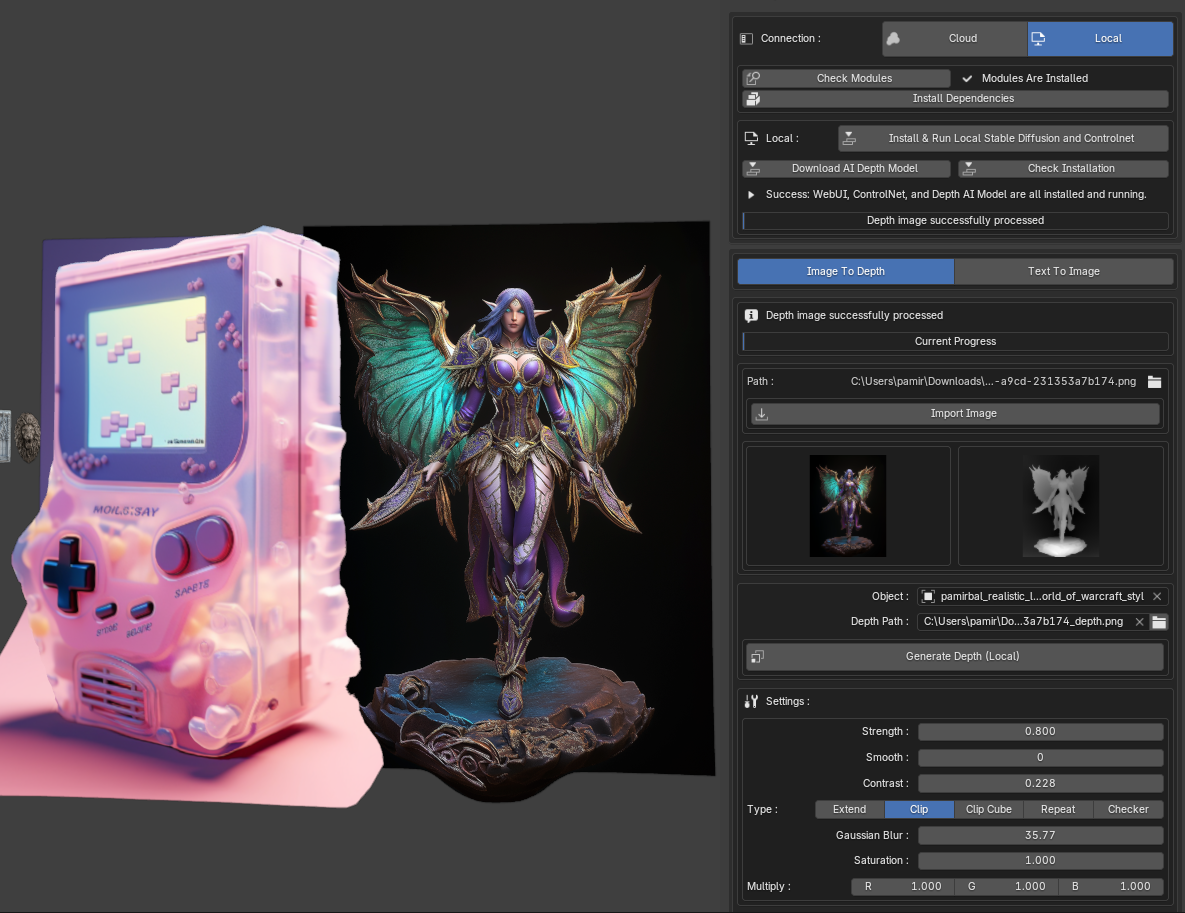This screenshot has height=913, width=1185.
Task: Select the Checker type option
Action: pos(1128,809)
